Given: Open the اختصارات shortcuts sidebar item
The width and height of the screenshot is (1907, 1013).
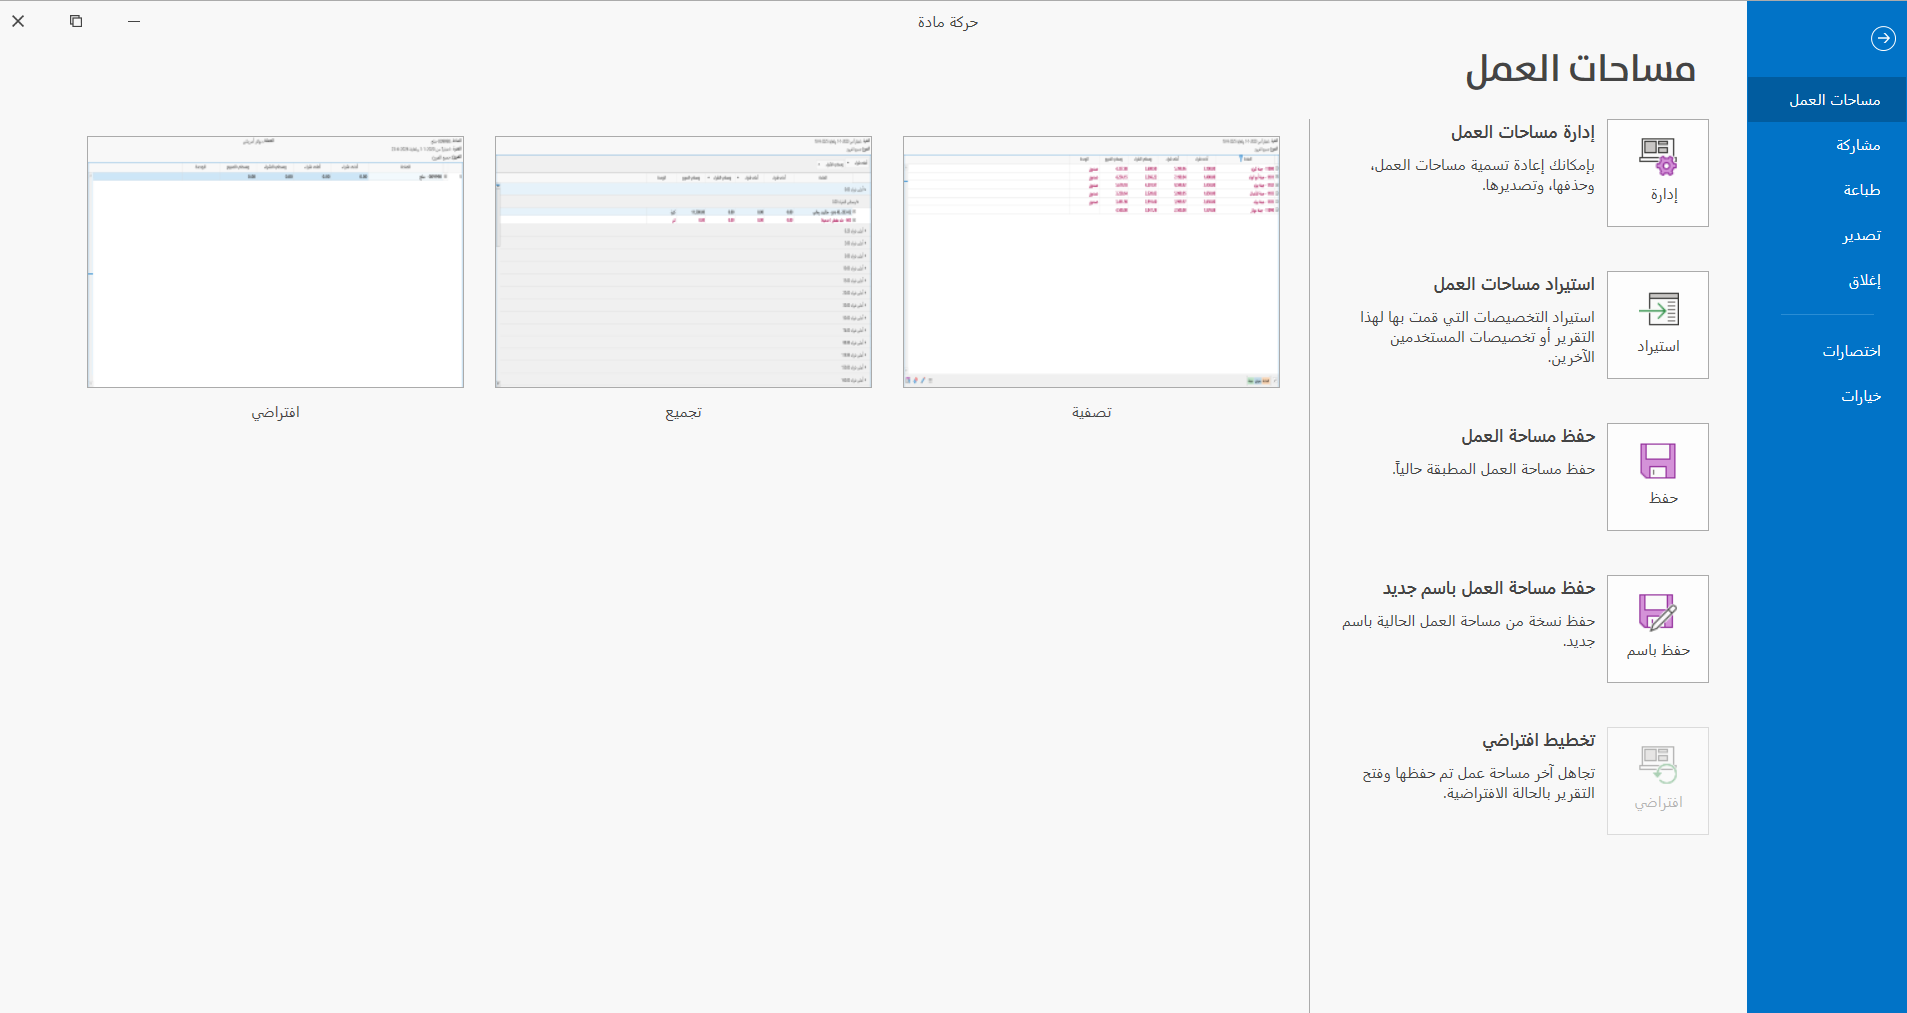Looking at the screenshot, I should point(1827,351).
